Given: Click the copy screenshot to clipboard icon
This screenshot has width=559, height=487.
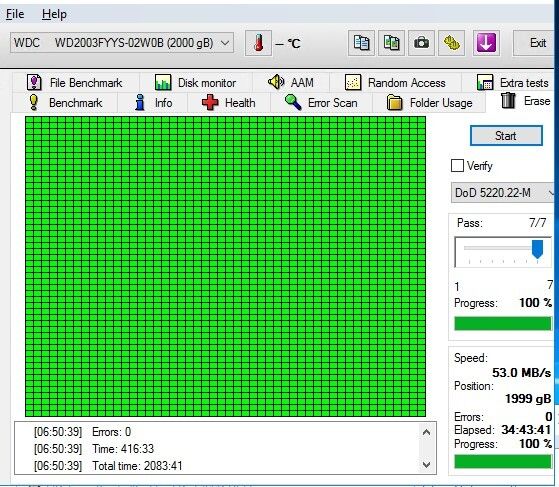Looking at the screenshot, I should point(391,43).
